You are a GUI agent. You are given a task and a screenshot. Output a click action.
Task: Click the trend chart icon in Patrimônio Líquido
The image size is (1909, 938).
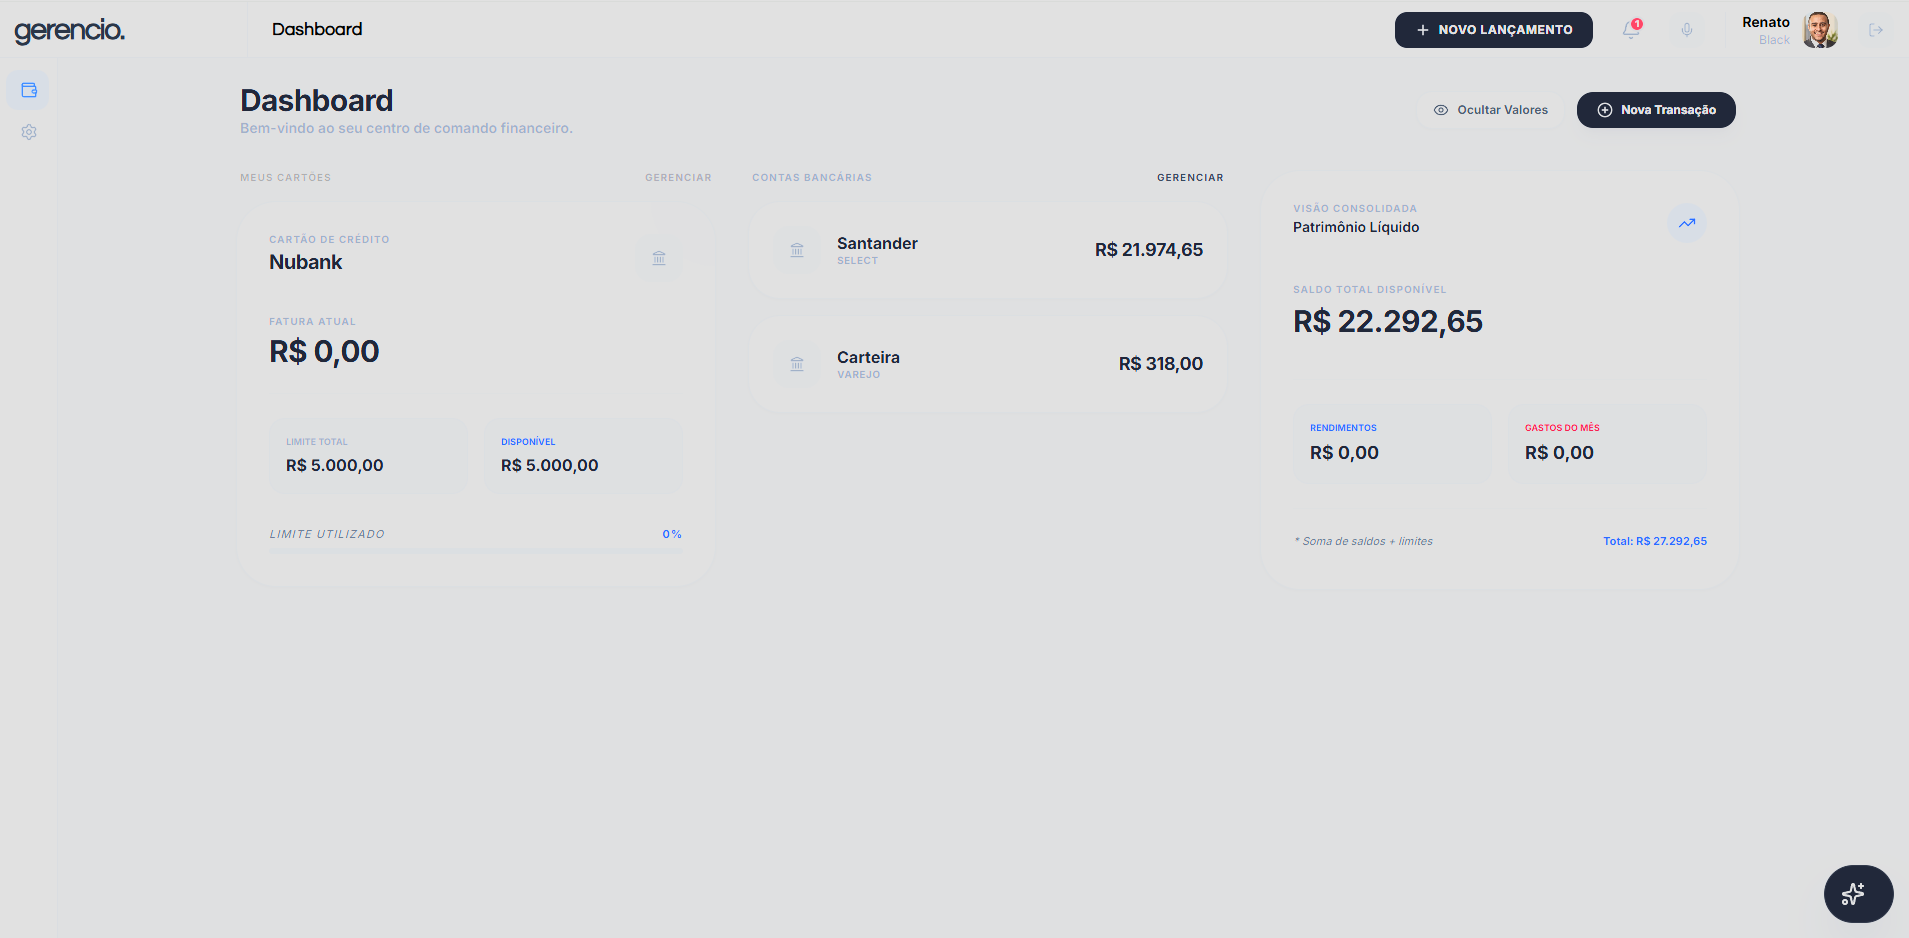click(x=1687, y=223)
